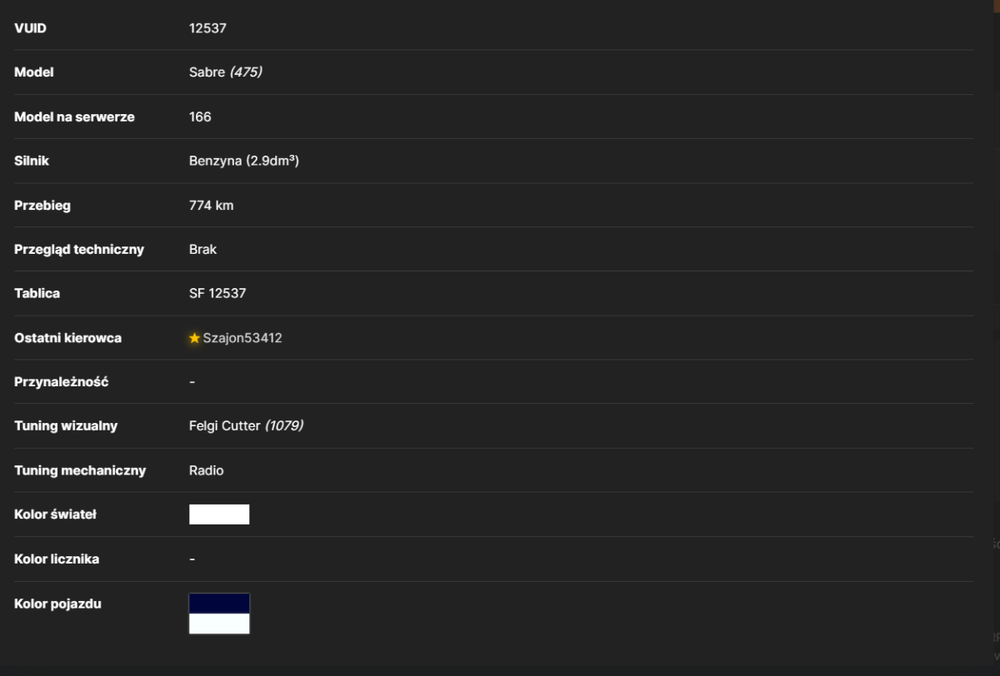Click the gold star next to Szajon53412
Screen dimensions: 1000x676
195,337
